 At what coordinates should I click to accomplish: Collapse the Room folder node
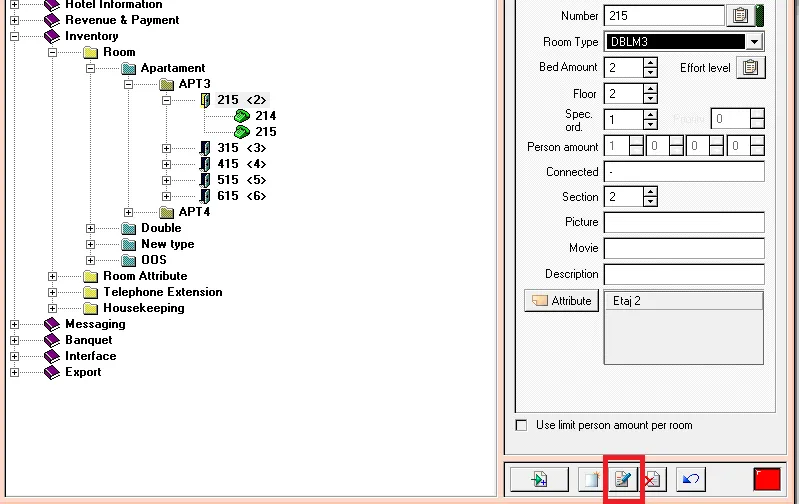52,52
